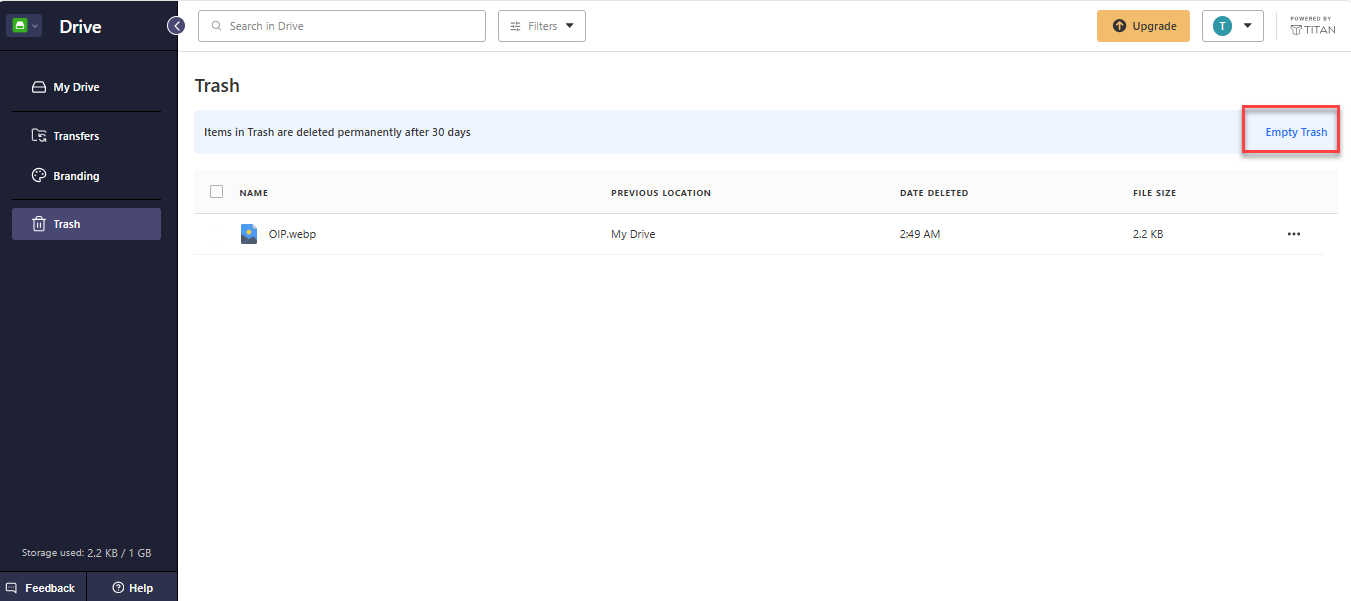Click the Date Deleted column header
This screenshot has width=1351, height=601.
934,193
